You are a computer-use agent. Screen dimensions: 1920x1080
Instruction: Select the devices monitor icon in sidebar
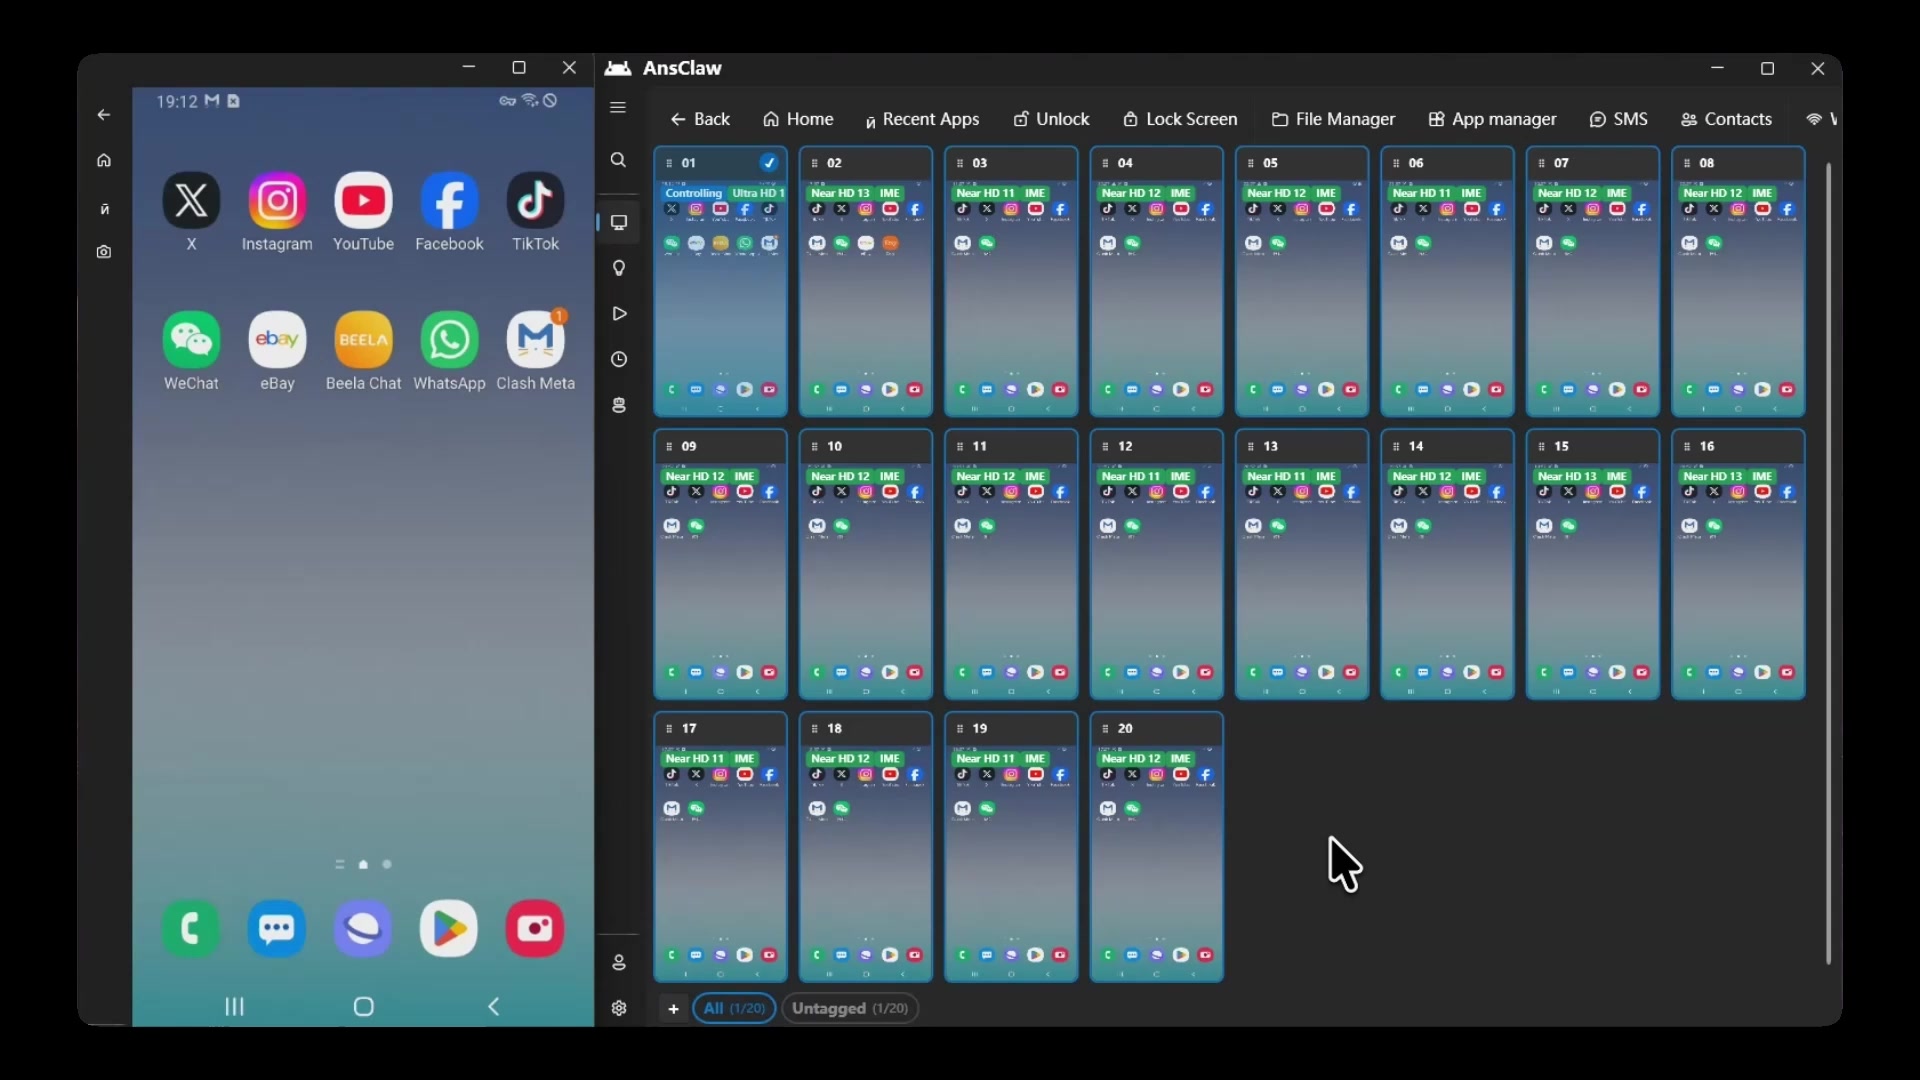click(x=619, y=222)
